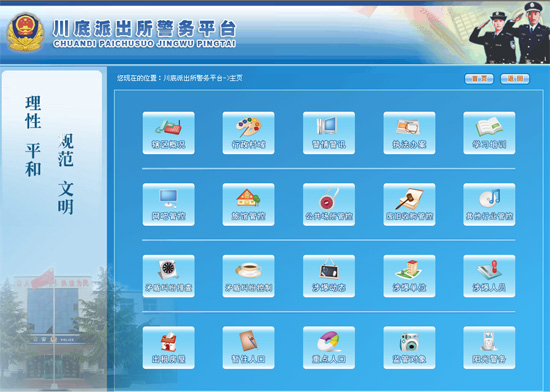This screenshot has width=550, height=392.
Task: Select the 涉爆人员 stamp tile
Action: (x=489, y=276)
